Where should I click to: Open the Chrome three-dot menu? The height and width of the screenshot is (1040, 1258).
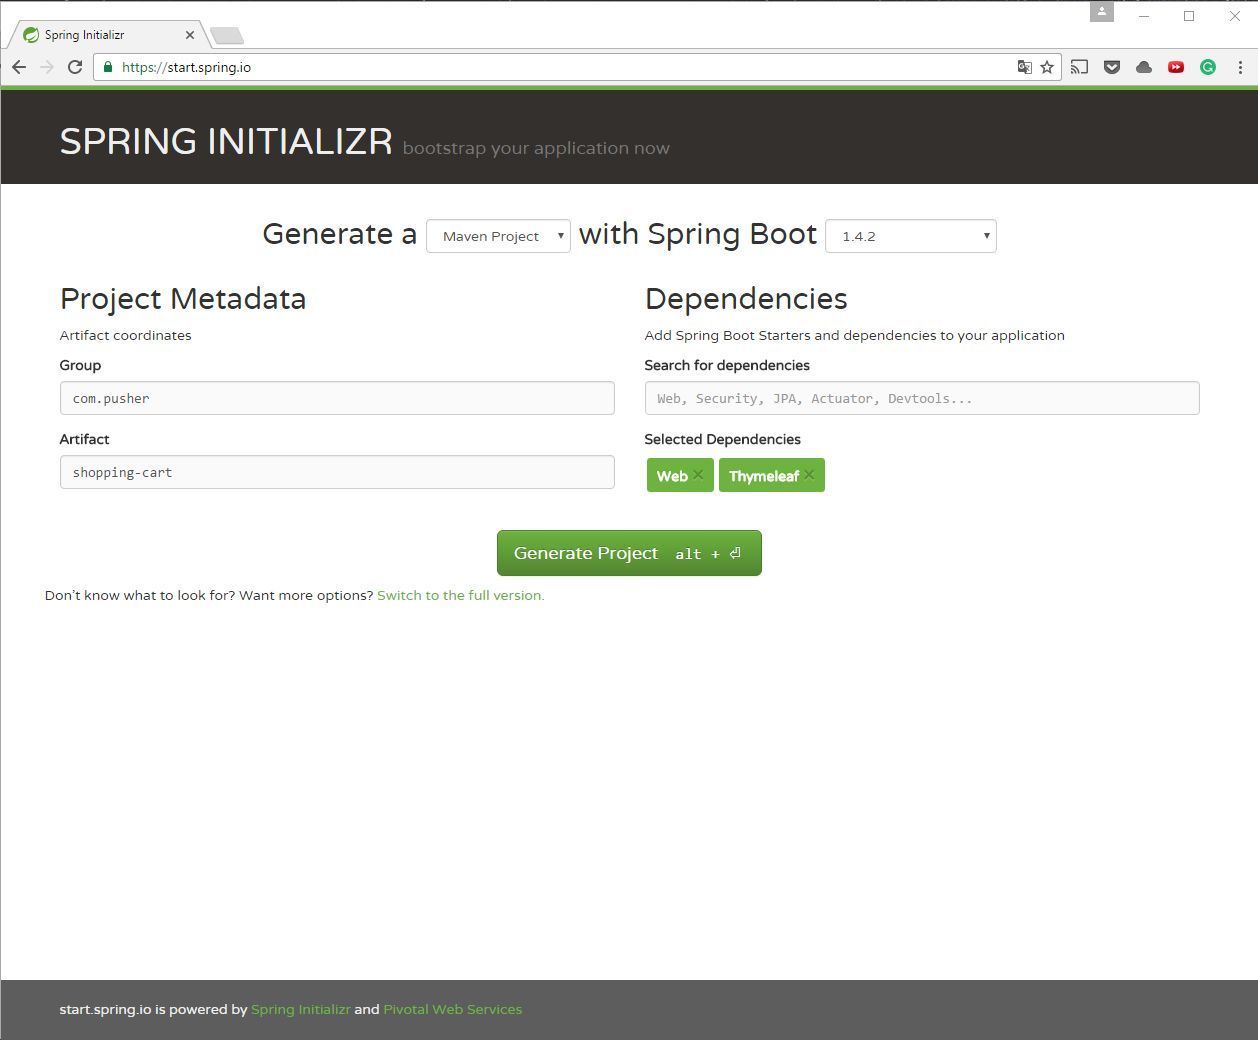[1238, 67]
